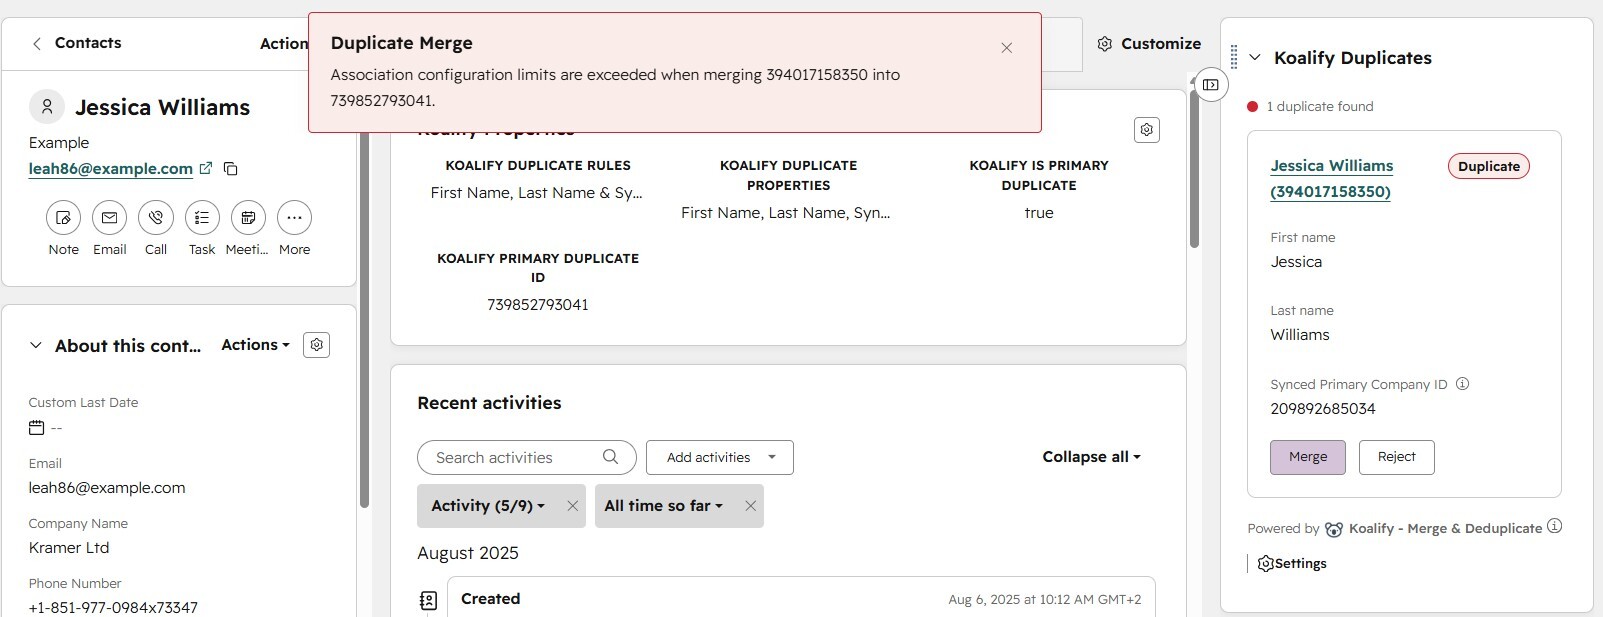Open About this contact settings gear
The width and height of the screenshot is (1603, 617).
click(317, 345)
